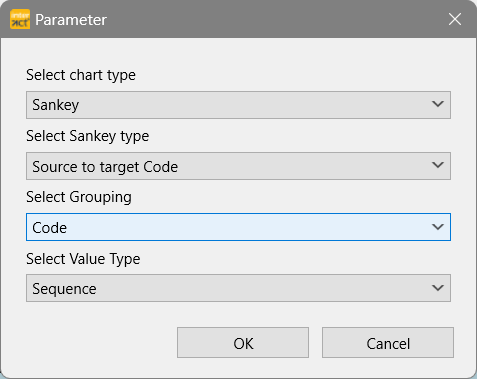Close the Parameter dialog with the X
This screenshot has width=477, height=379.
coord(455,19)
